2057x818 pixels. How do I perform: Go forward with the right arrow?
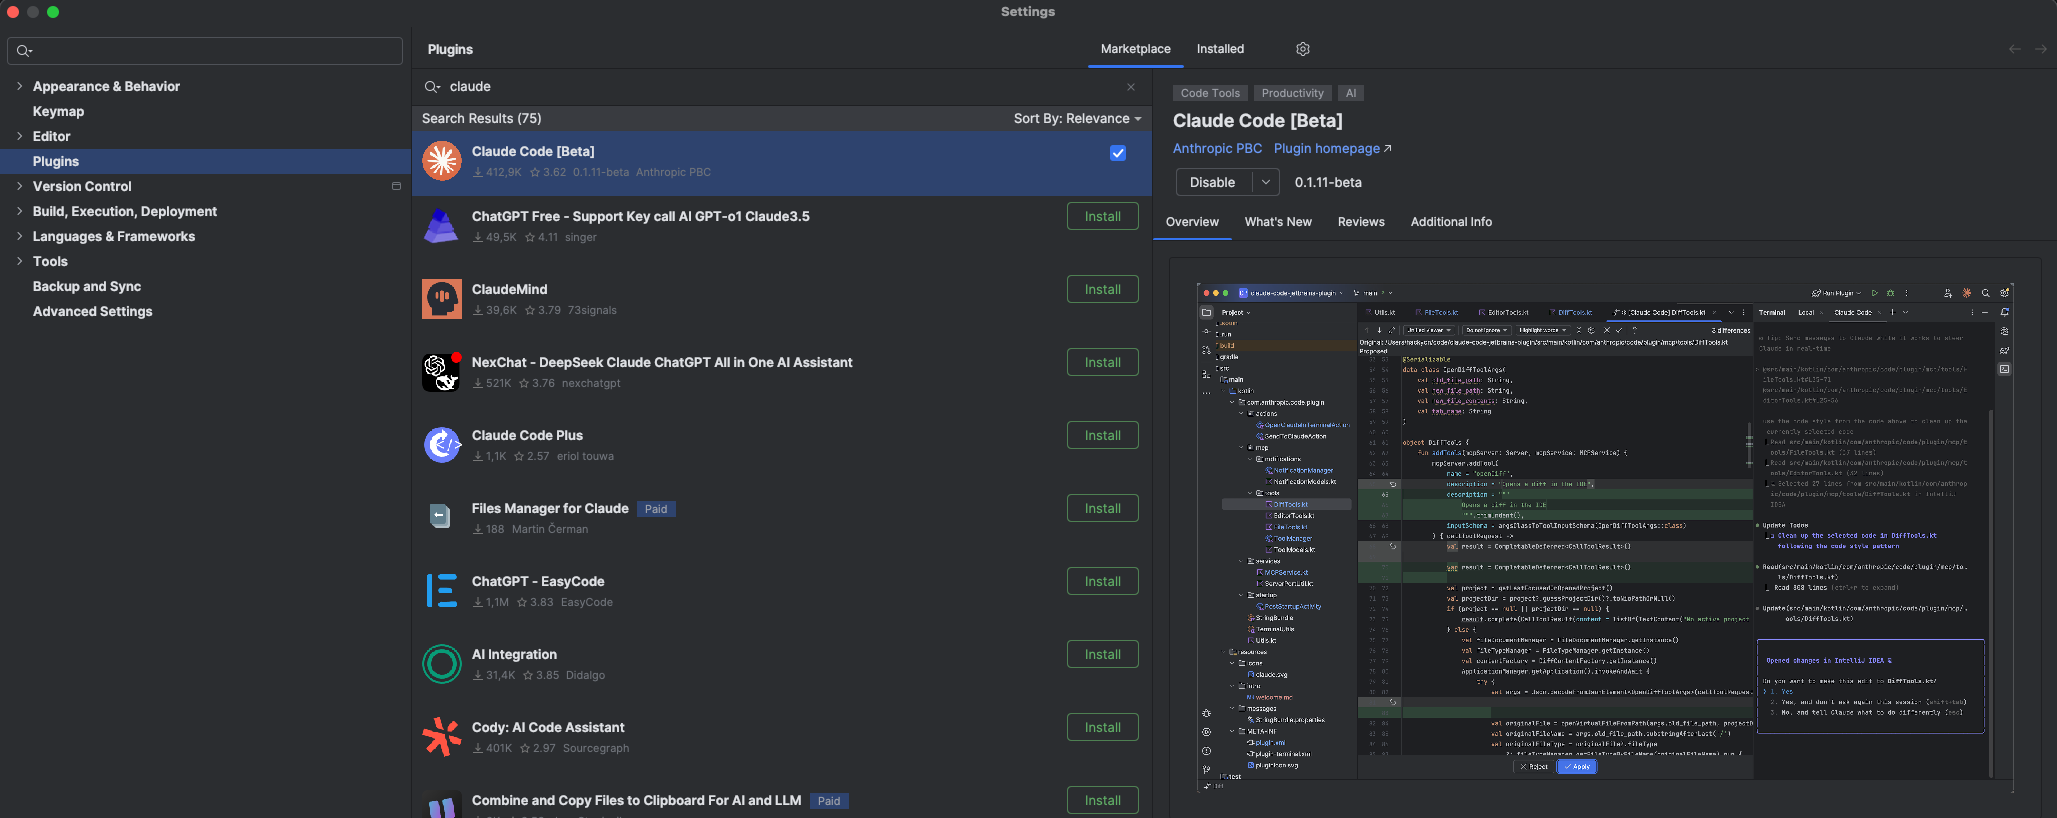coord(2041,49)
